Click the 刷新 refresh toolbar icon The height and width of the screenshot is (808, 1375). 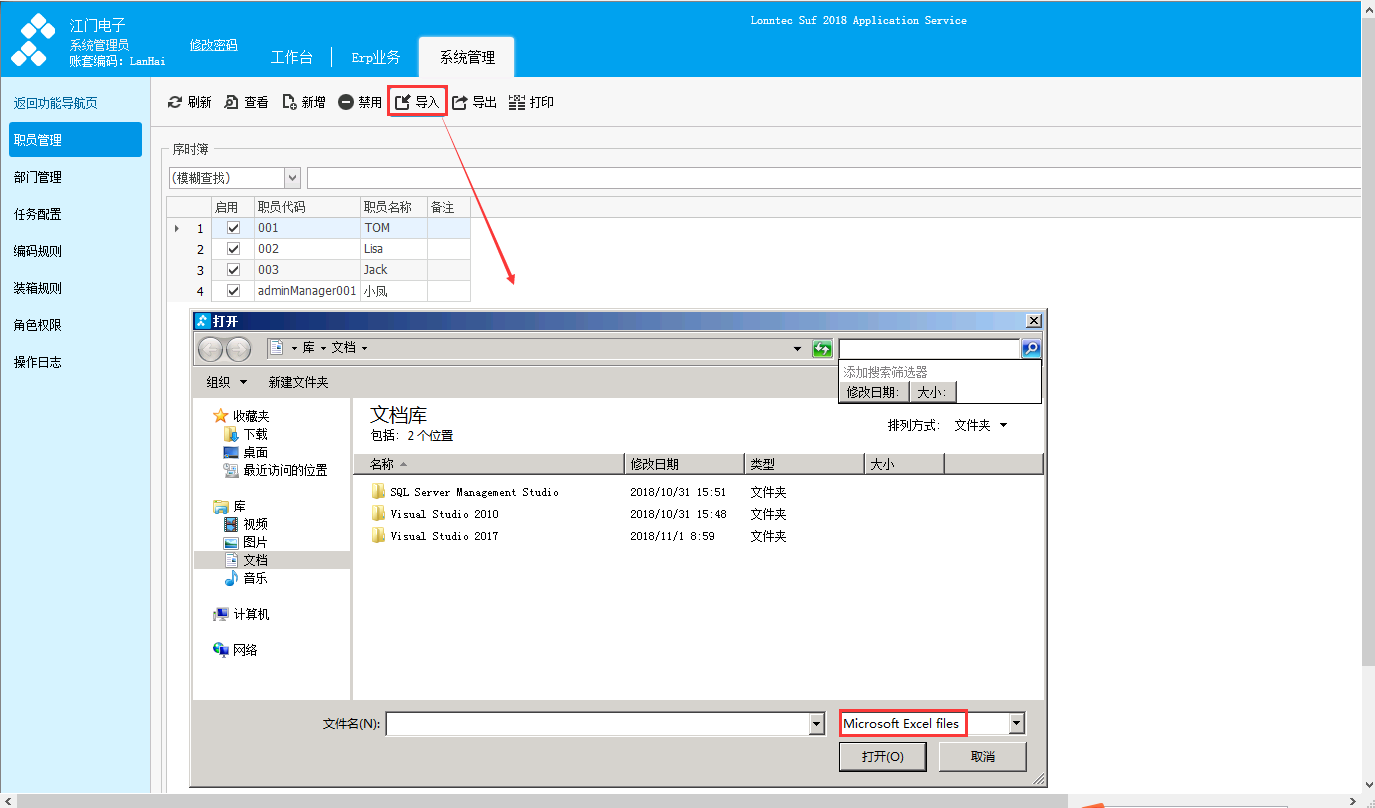coord(175,102)
